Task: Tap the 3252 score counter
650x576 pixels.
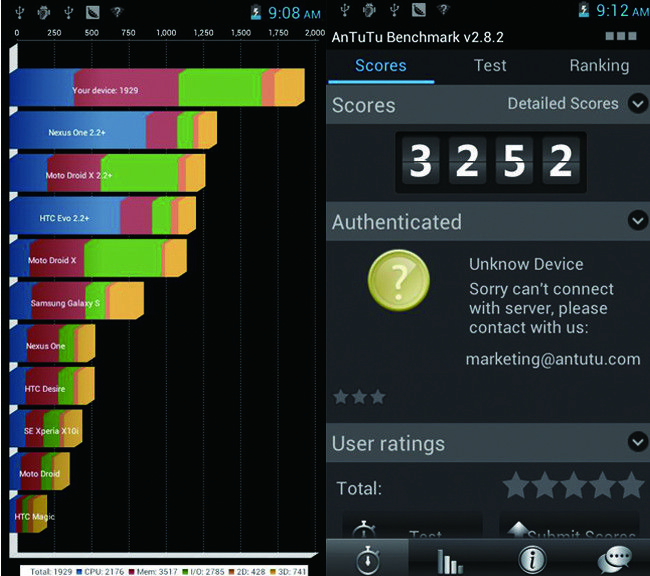Action: point(491,162)
